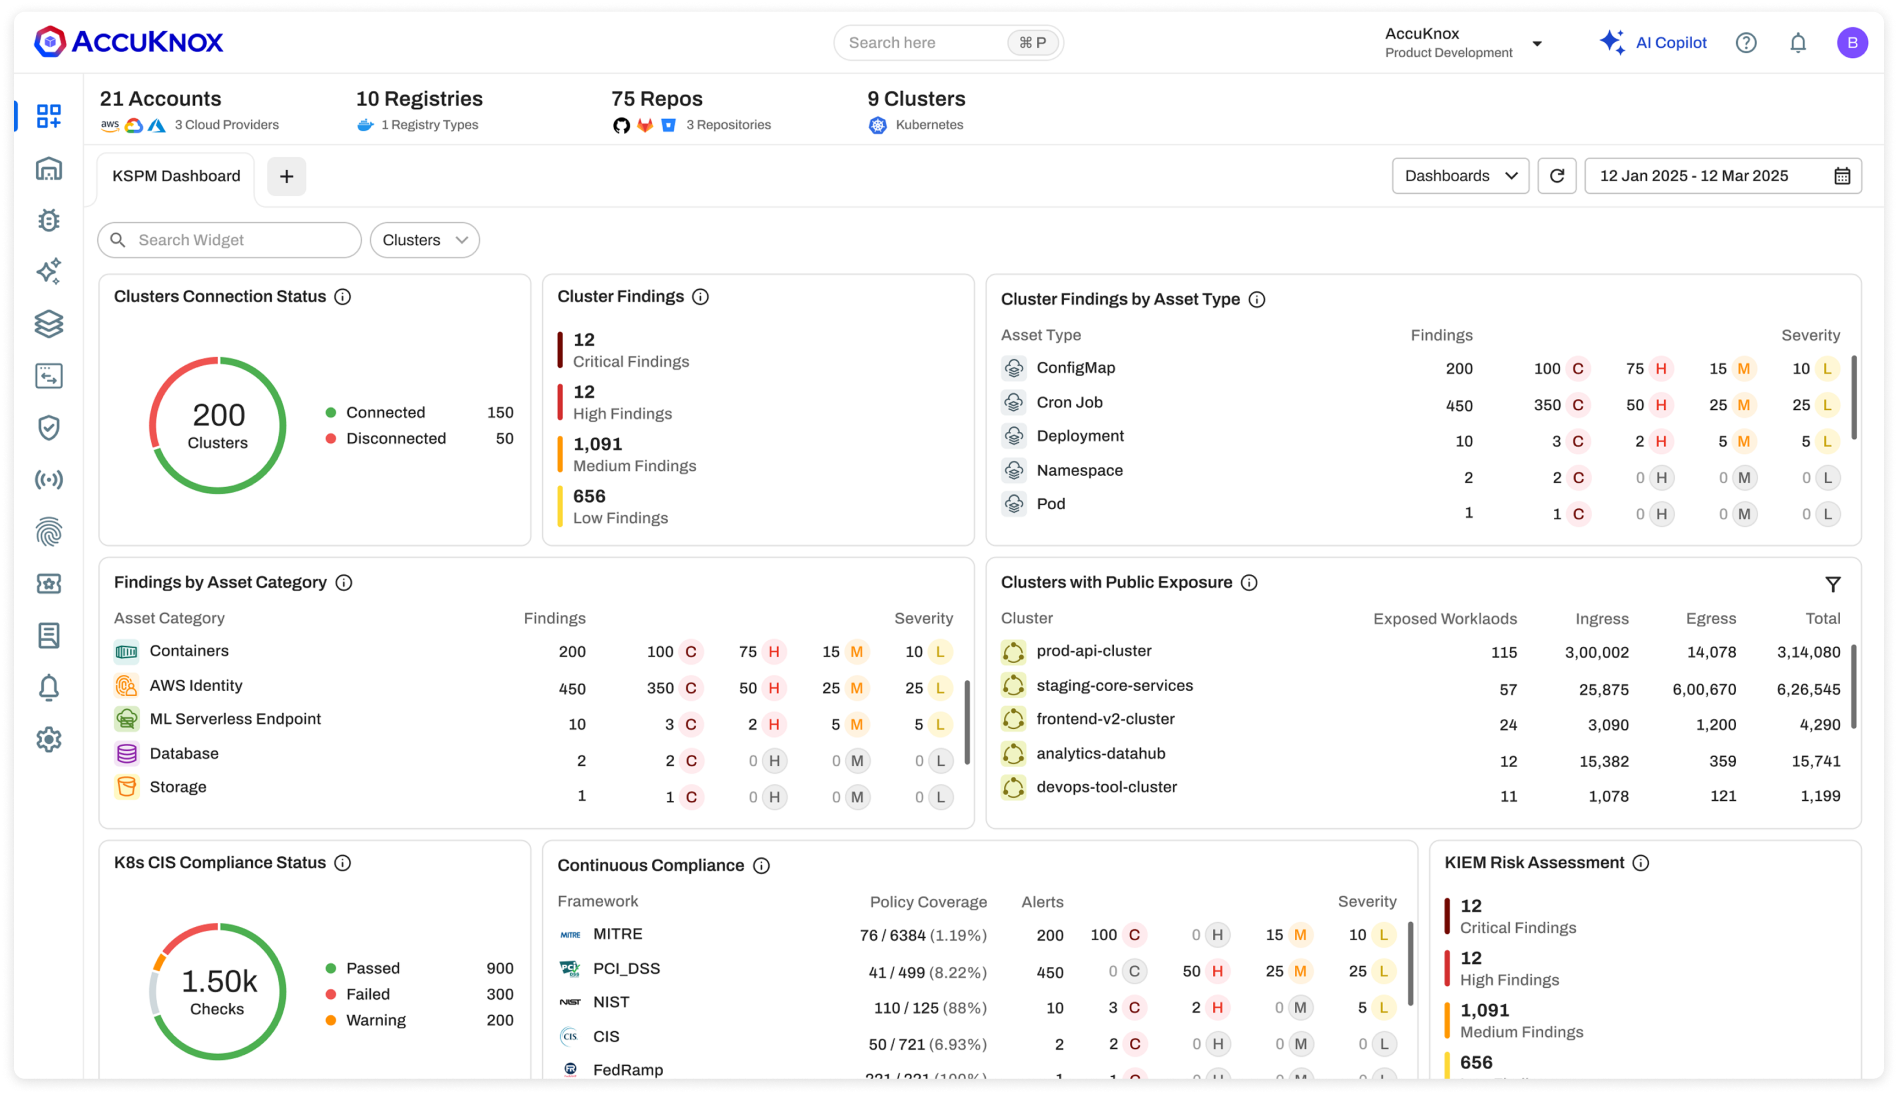Launch AI Copilot from the top bar
The height and width of the screenshot is (1095, 1898).
coord(1655,42)
